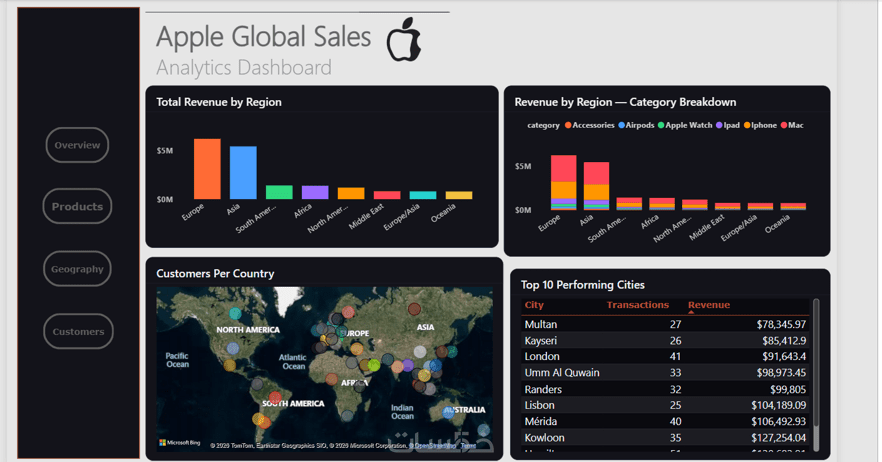Select the blue Asia bar in Total Revenue
Viewport: 882px width, 462px height.
(243, 173)
